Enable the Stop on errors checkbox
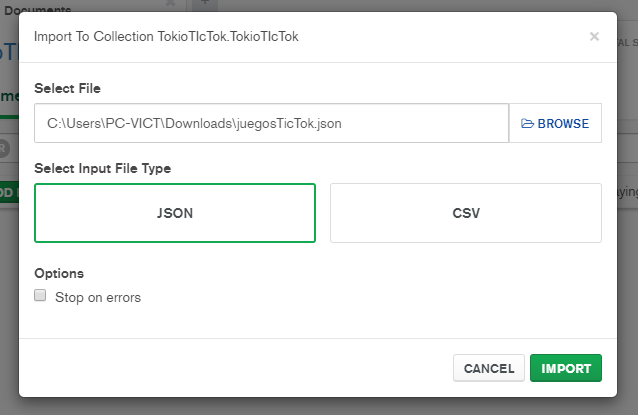The width and height of the screenshot is (638, 415). coord(41,296)
